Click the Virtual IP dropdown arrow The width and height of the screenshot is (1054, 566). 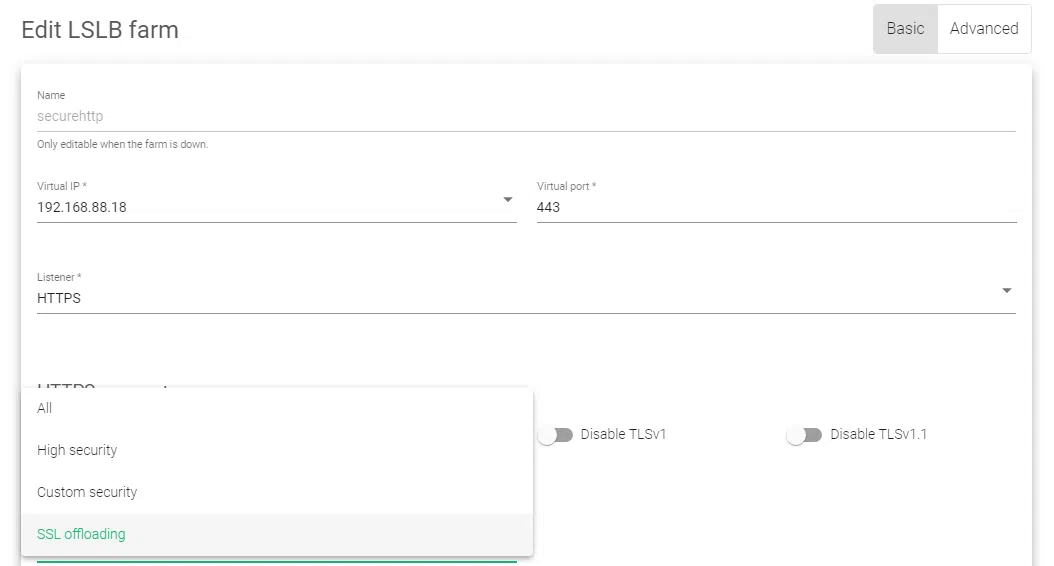tap(508, 200)
